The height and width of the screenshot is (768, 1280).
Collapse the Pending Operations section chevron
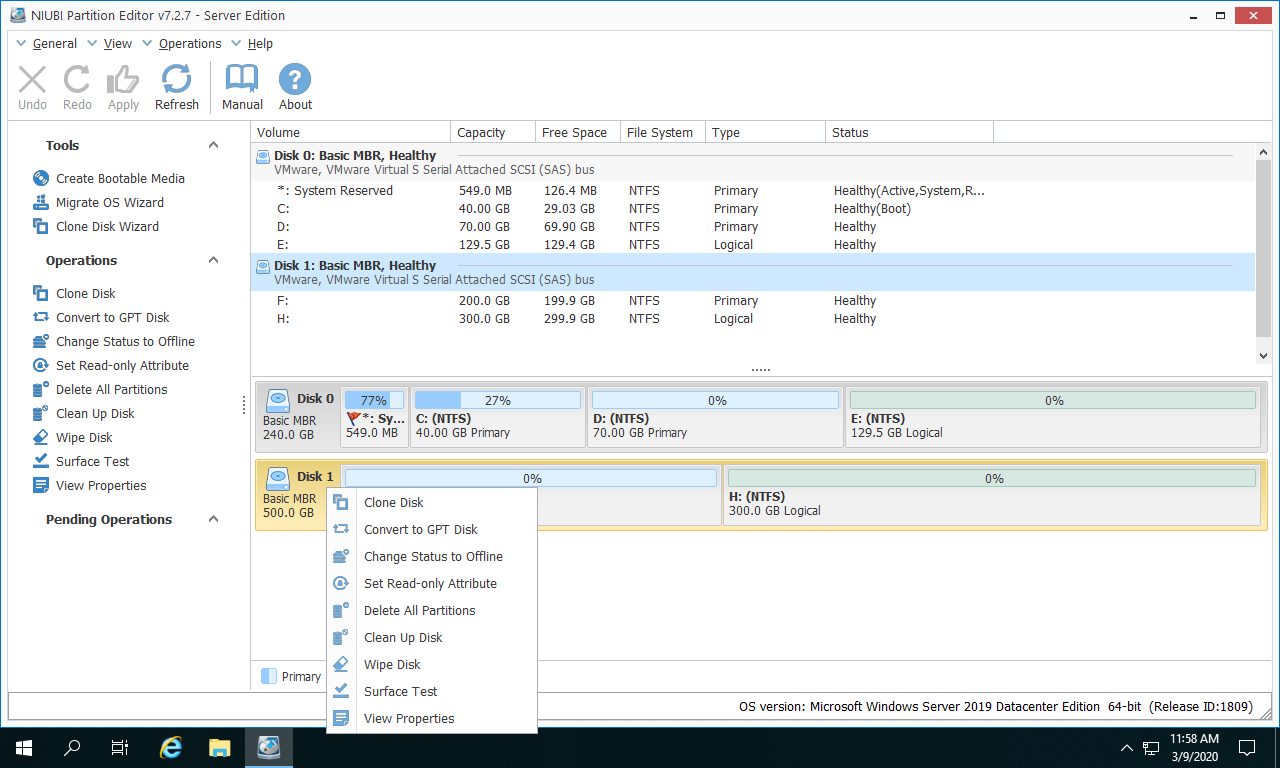click(x=213, y=519)
